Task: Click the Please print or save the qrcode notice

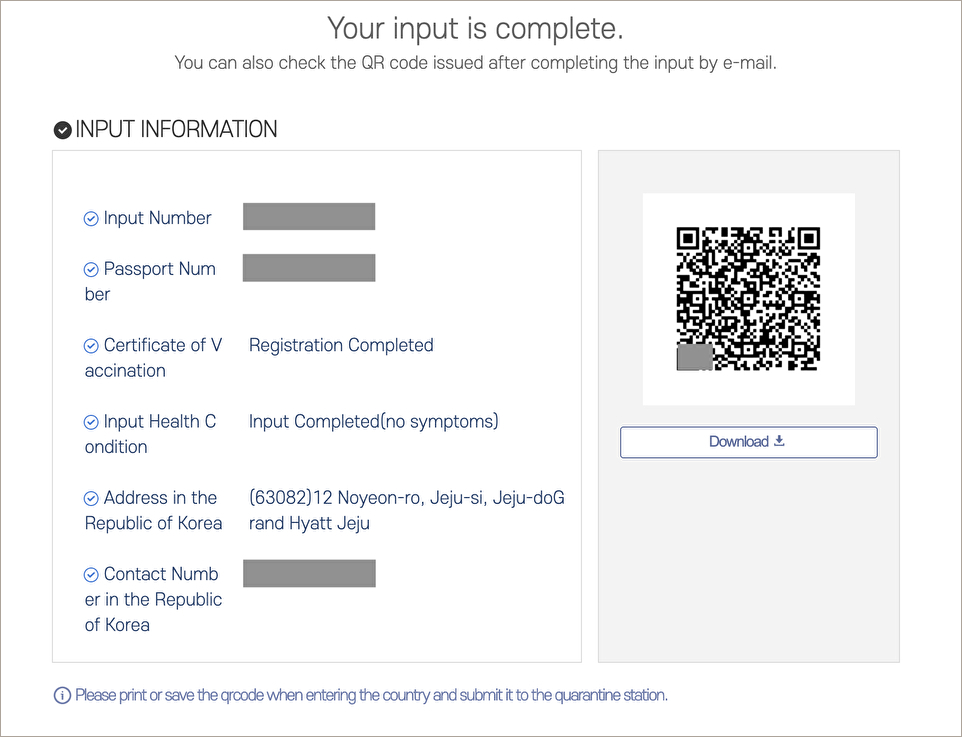Action: click(x=371, y=695)
